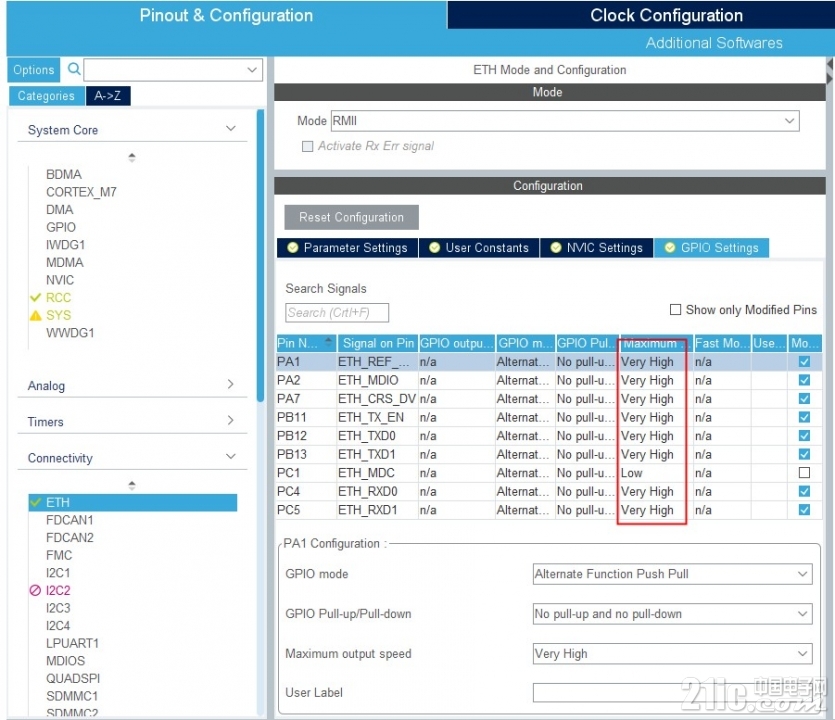This screenshot has width=835, height=720.
Task: Click the categories panel vertical scrollbar
Action: click(x=260, y=256)
